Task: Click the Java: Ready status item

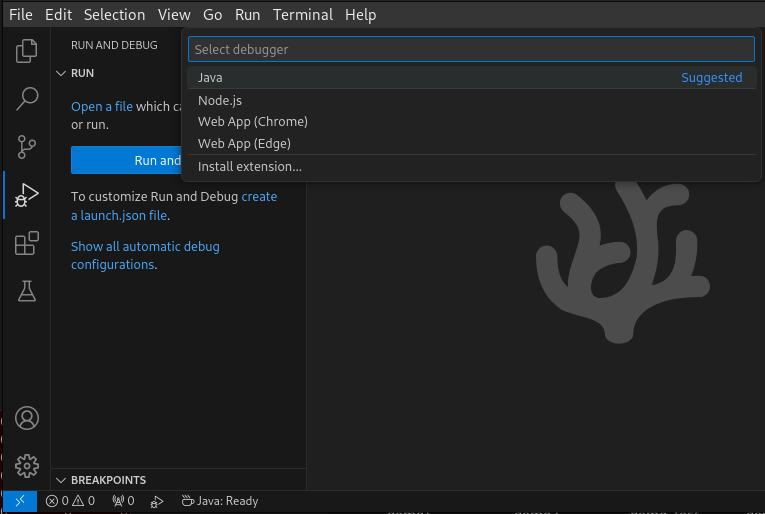Action: coord(220,501)
